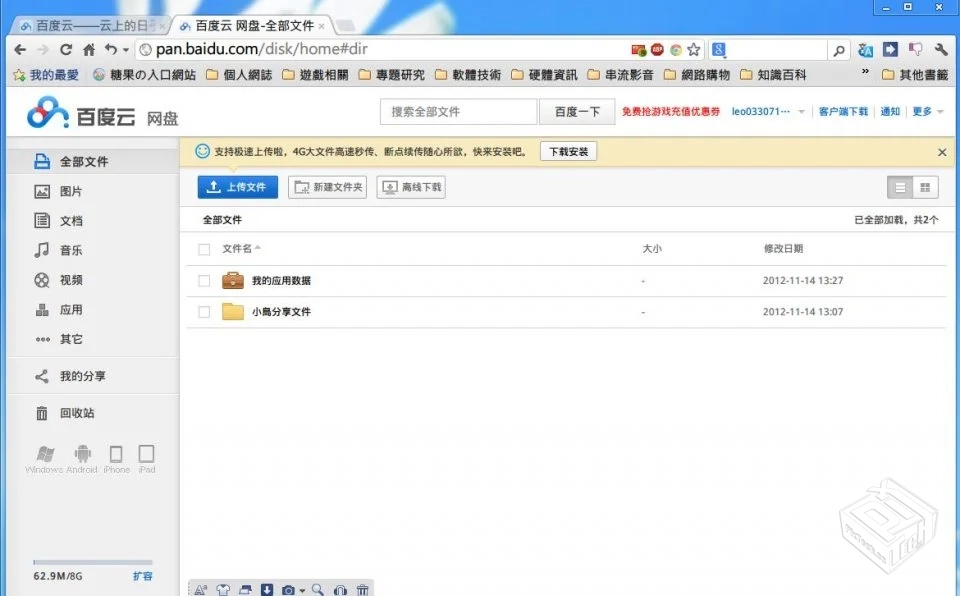Viewport: 960px width, 596px height.
Task: Click the 通知 menu item in the header
Action: click(890, 112)
